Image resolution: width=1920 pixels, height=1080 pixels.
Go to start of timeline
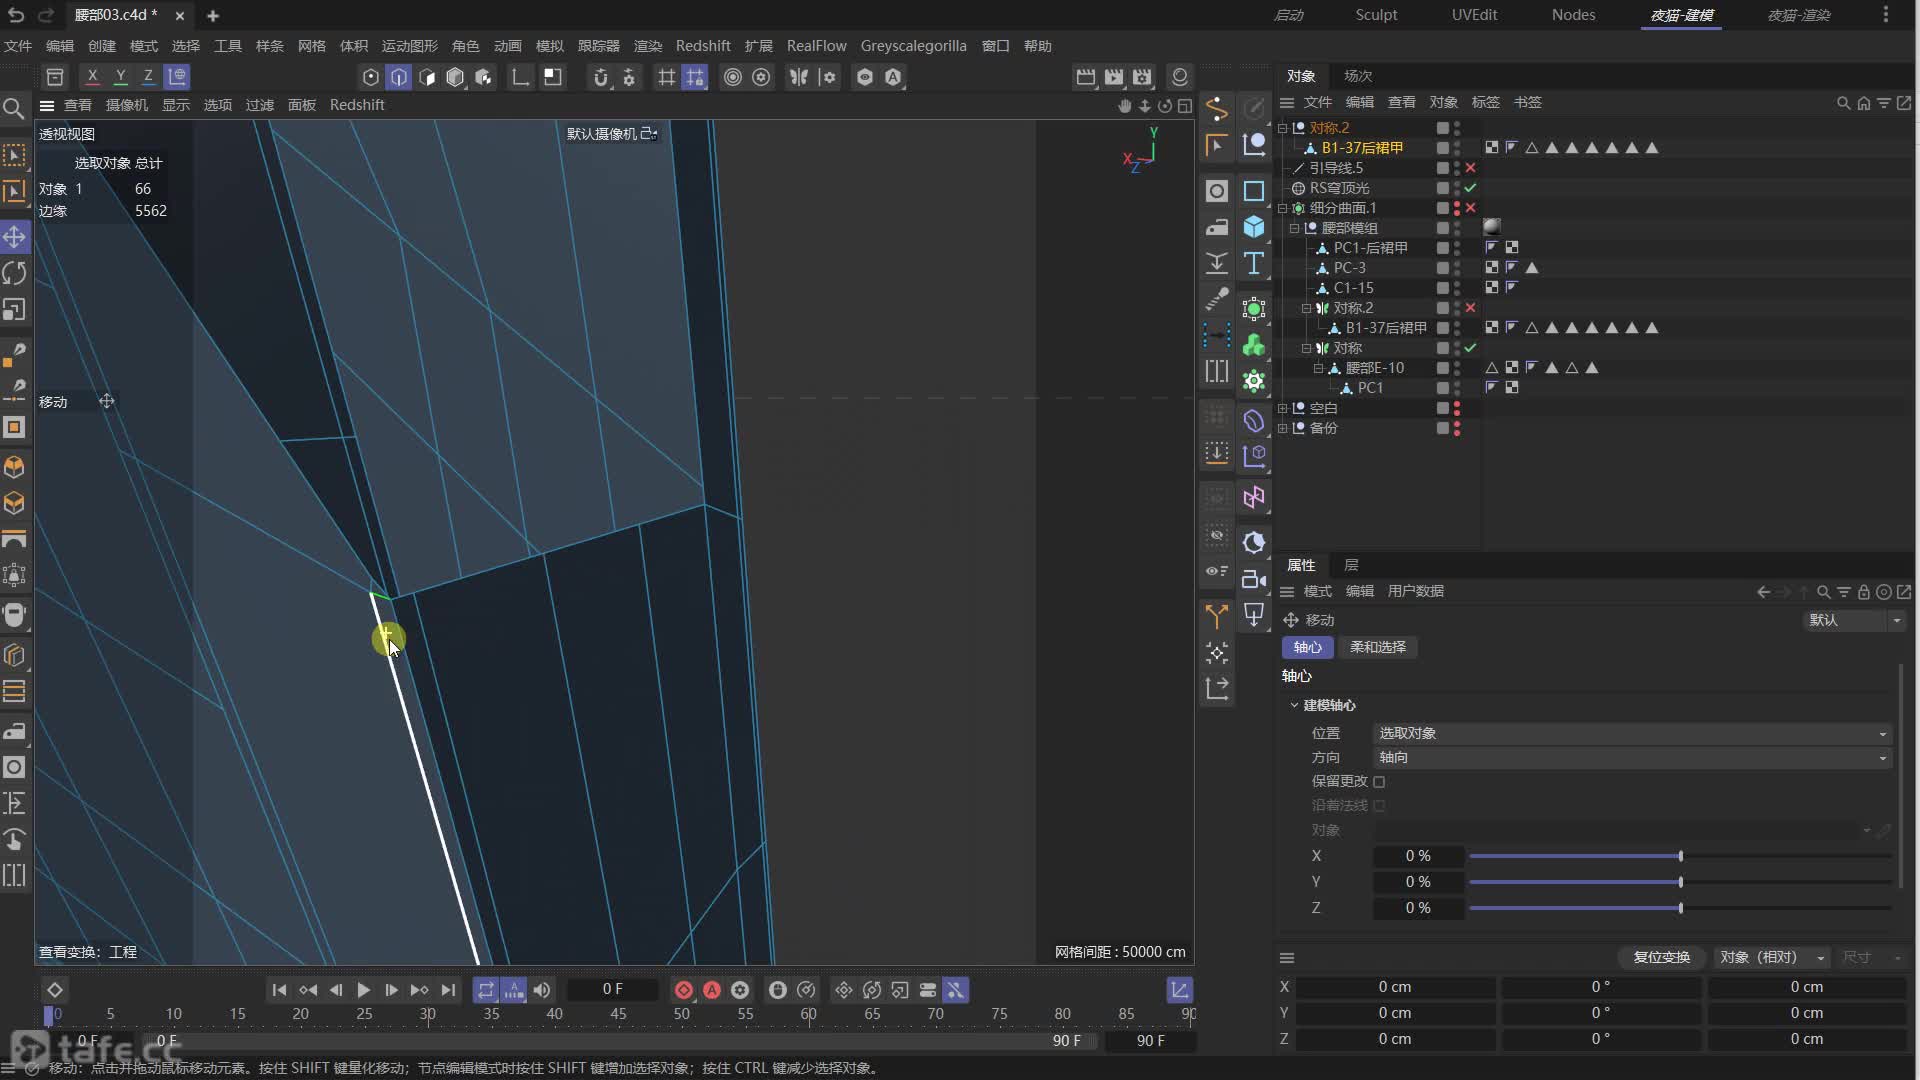pyautogui.click(x=279, y=990)
